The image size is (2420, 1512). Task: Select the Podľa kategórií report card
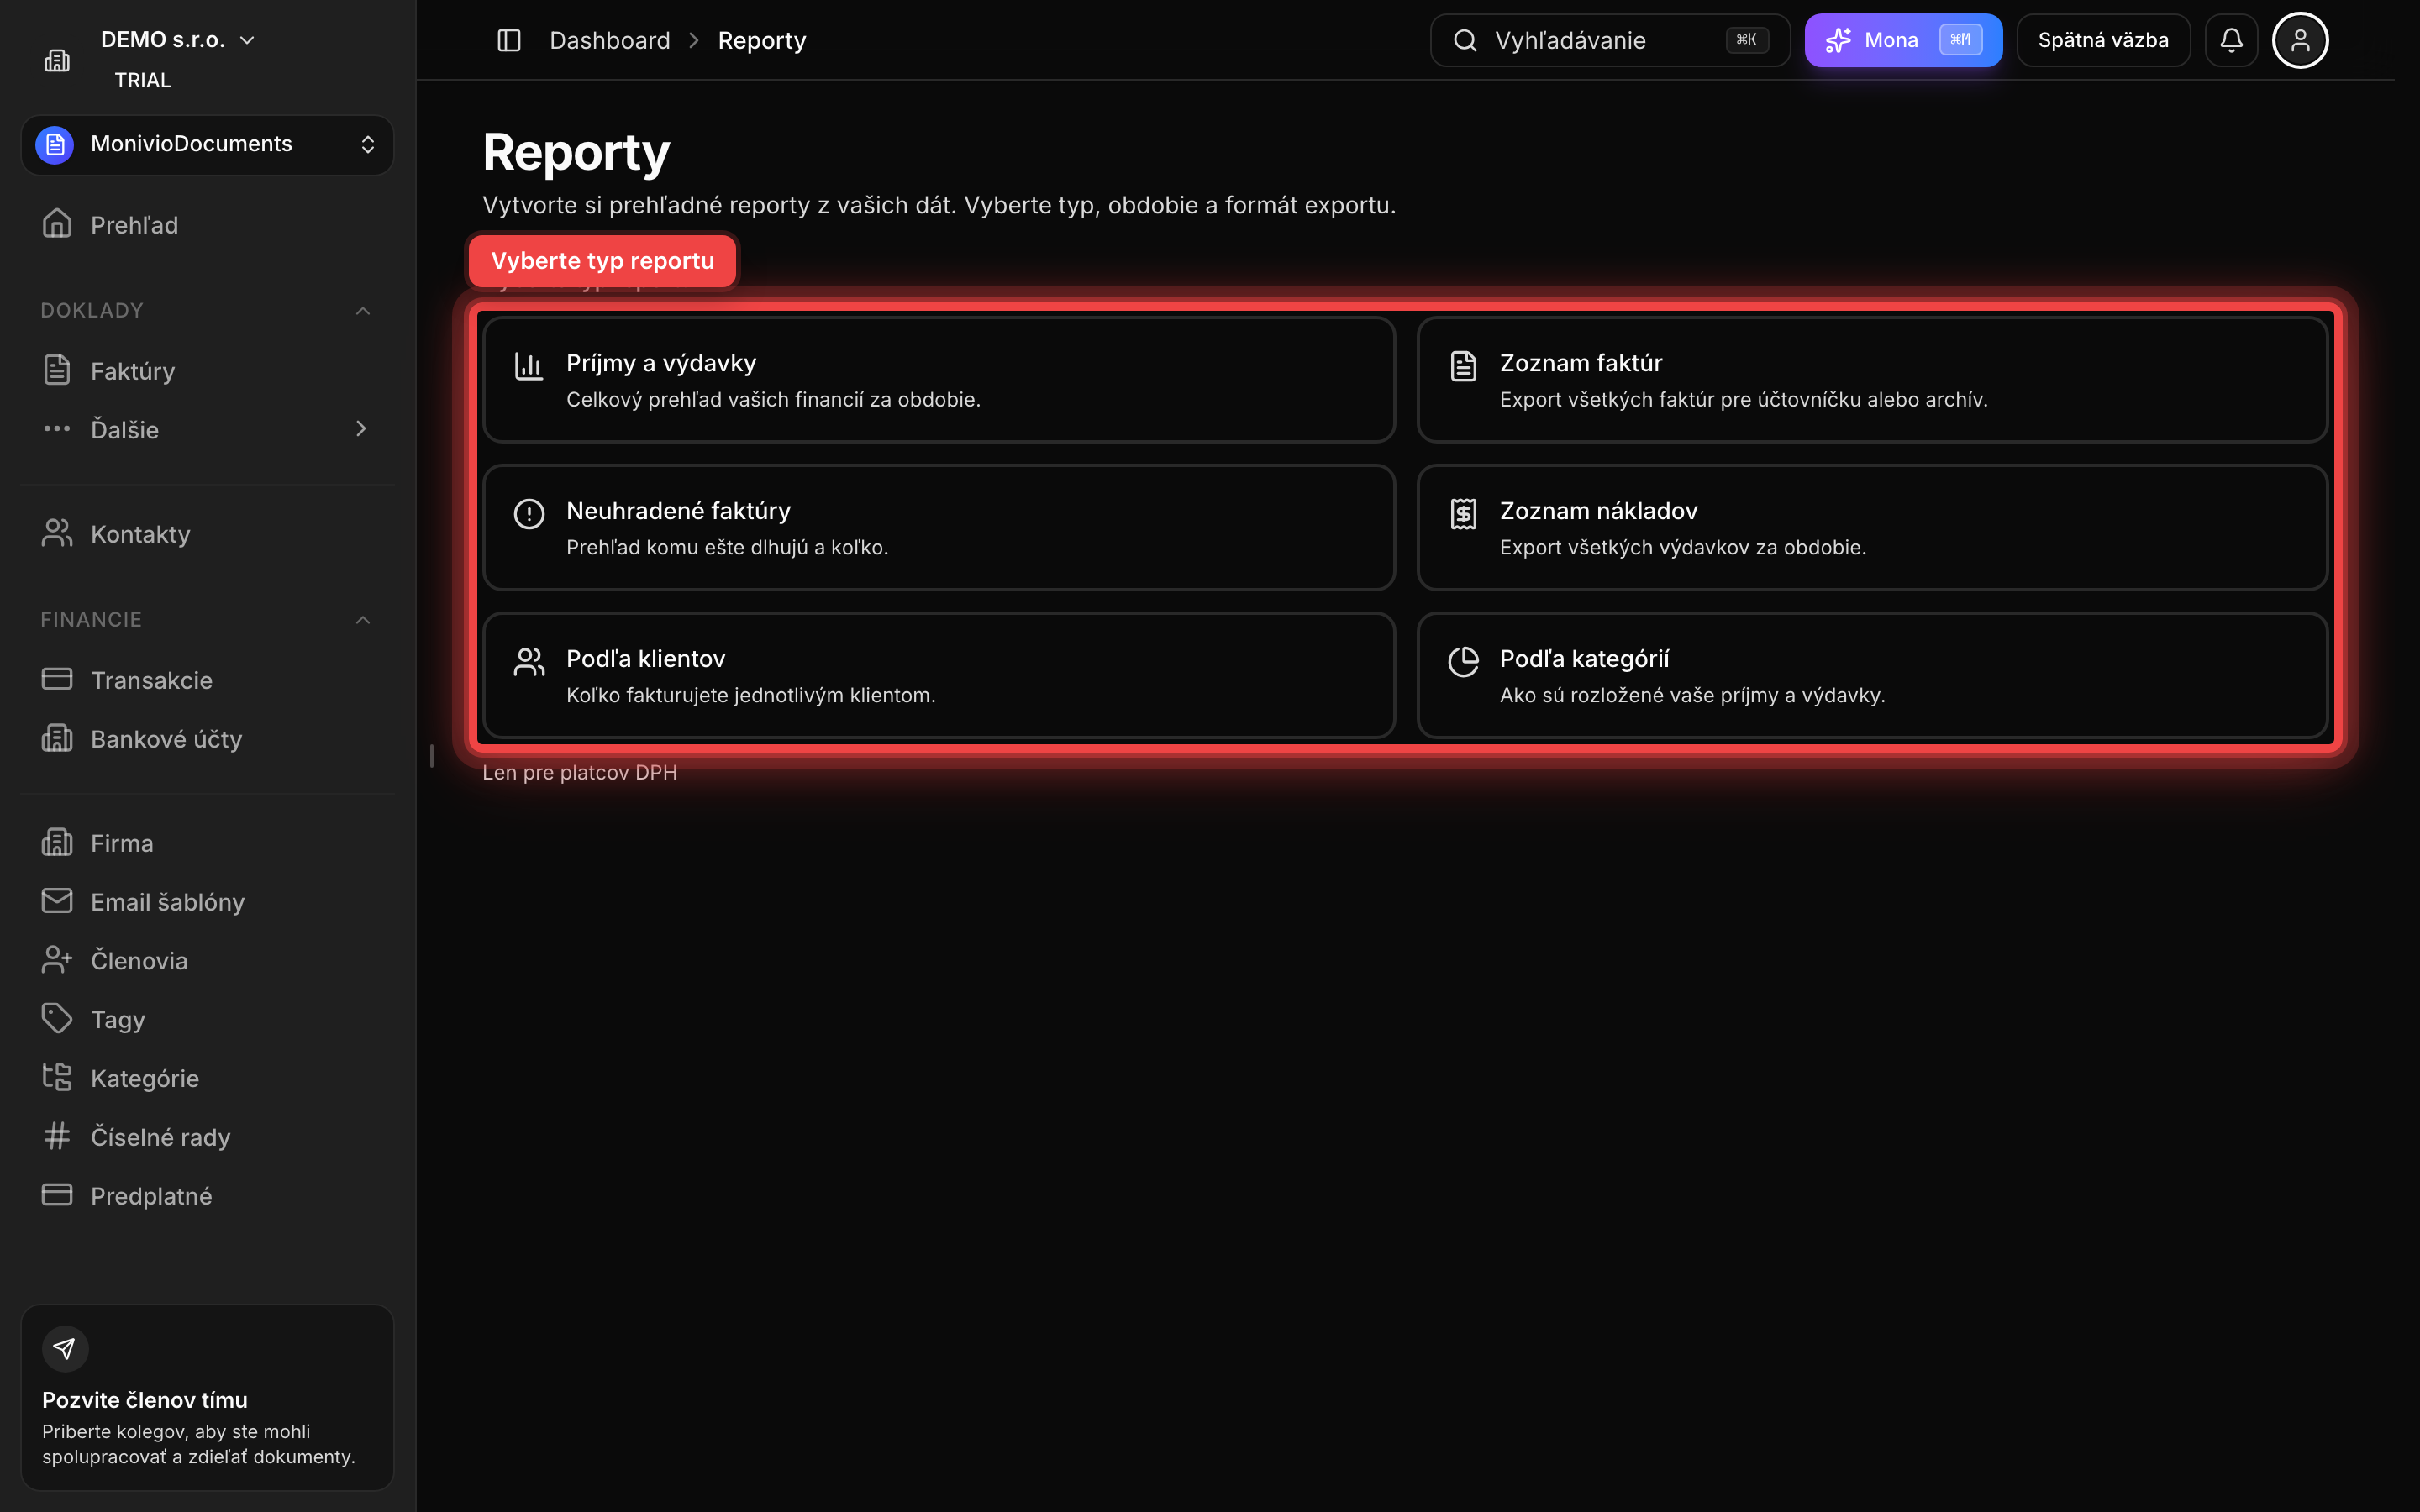[1872, 675]
